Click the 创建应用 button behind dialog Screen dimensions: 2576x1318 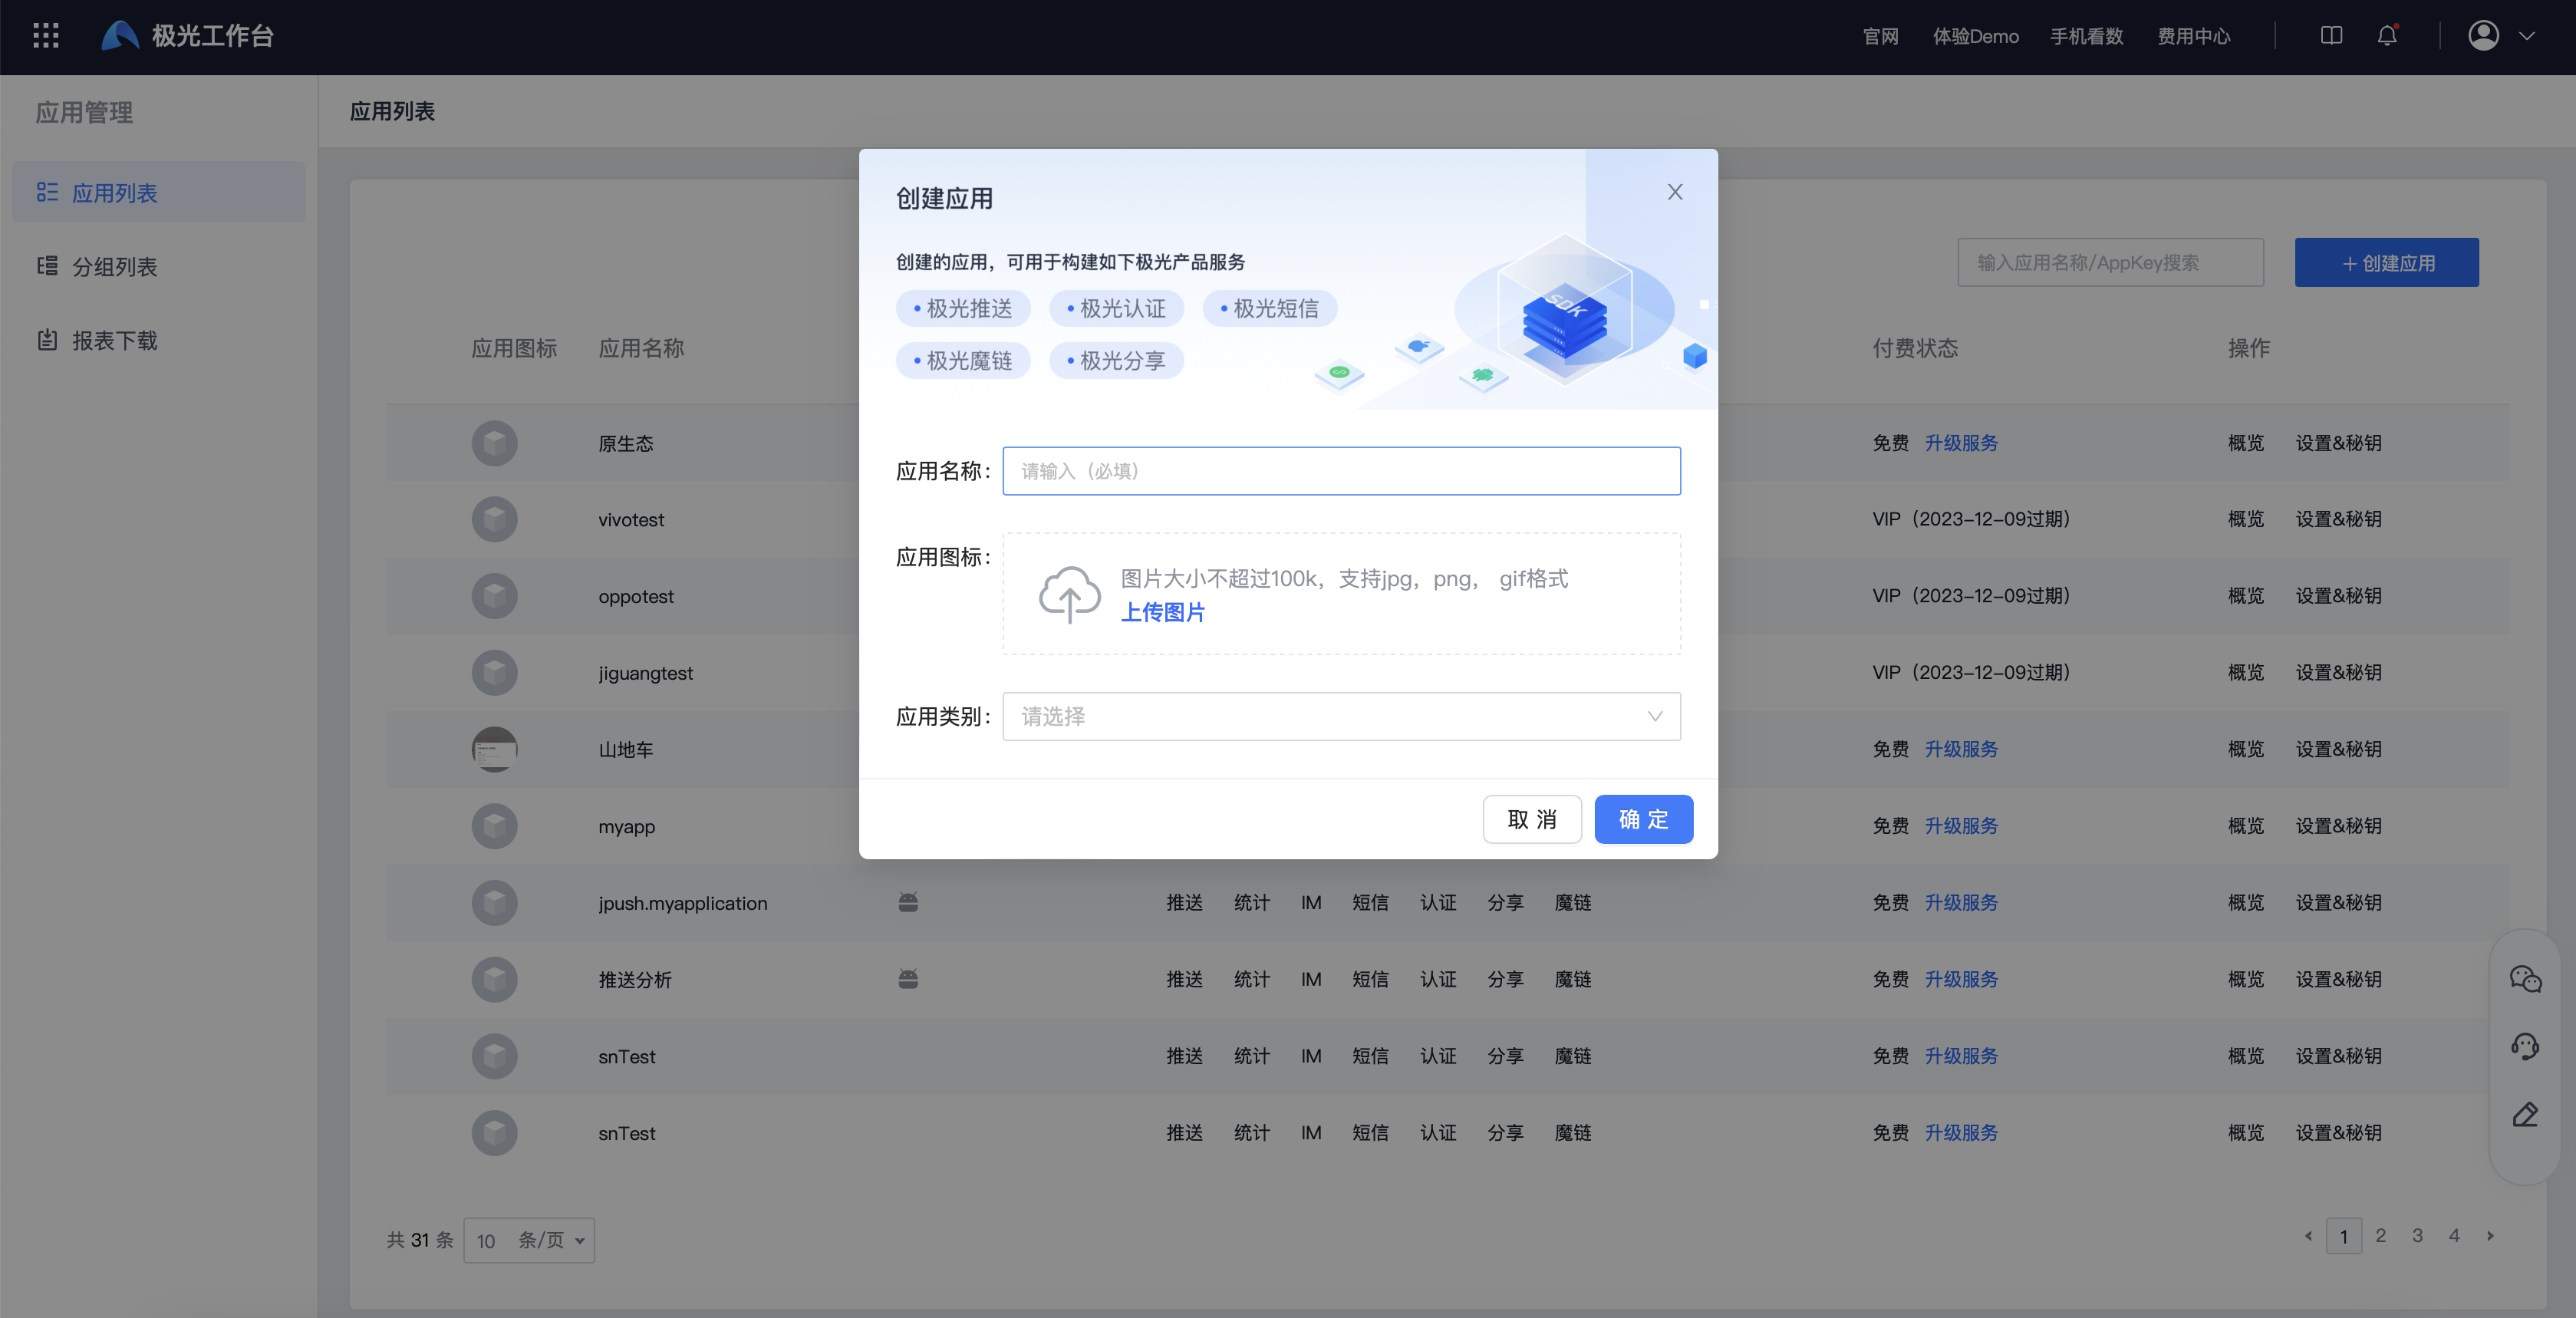(2386, 263)
